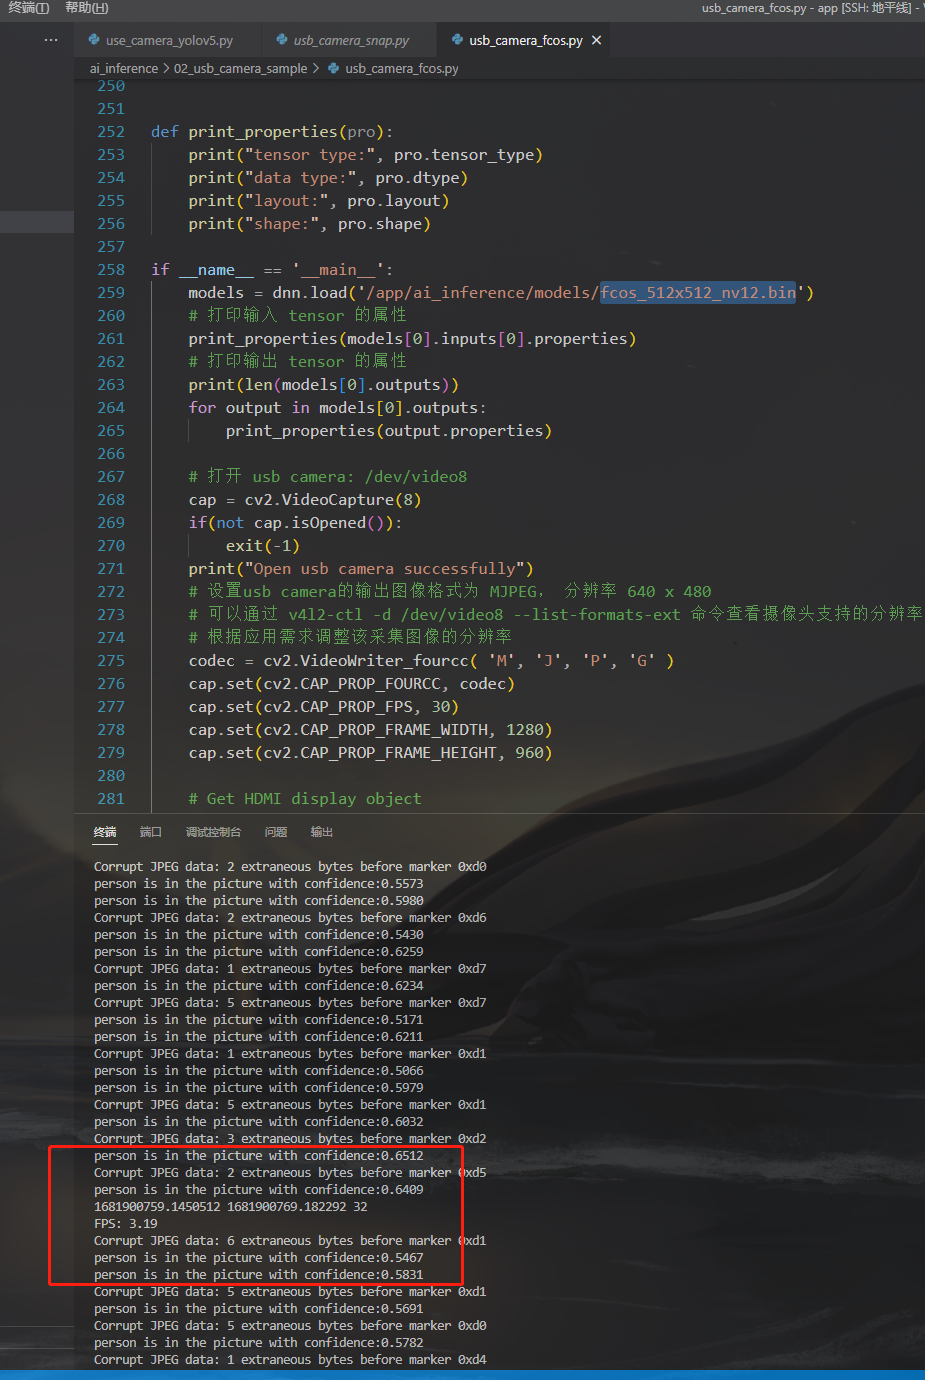Viewport: 925px width, 1380px height.
Task: Click 'cv2.CAP_PROP_FOURCC' in line 276
Action: tap(352, 684)
